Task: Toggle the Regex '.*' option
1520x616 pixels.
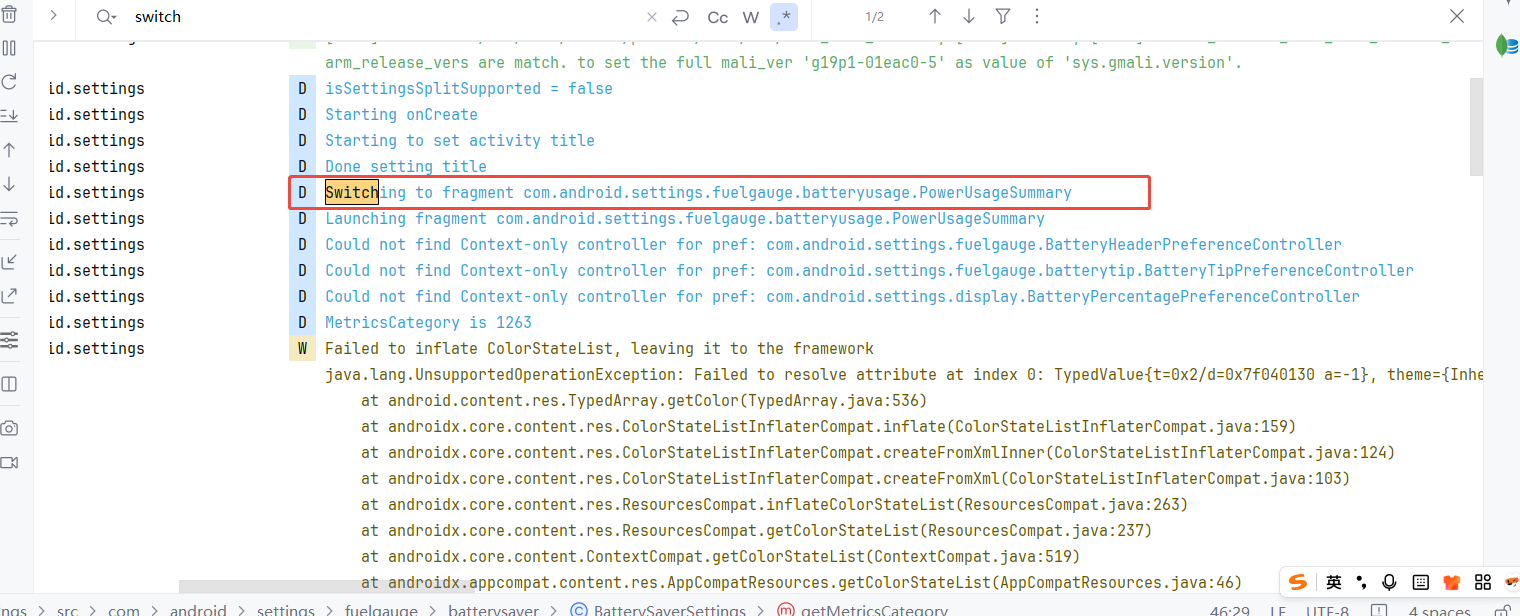Action: 784,17
